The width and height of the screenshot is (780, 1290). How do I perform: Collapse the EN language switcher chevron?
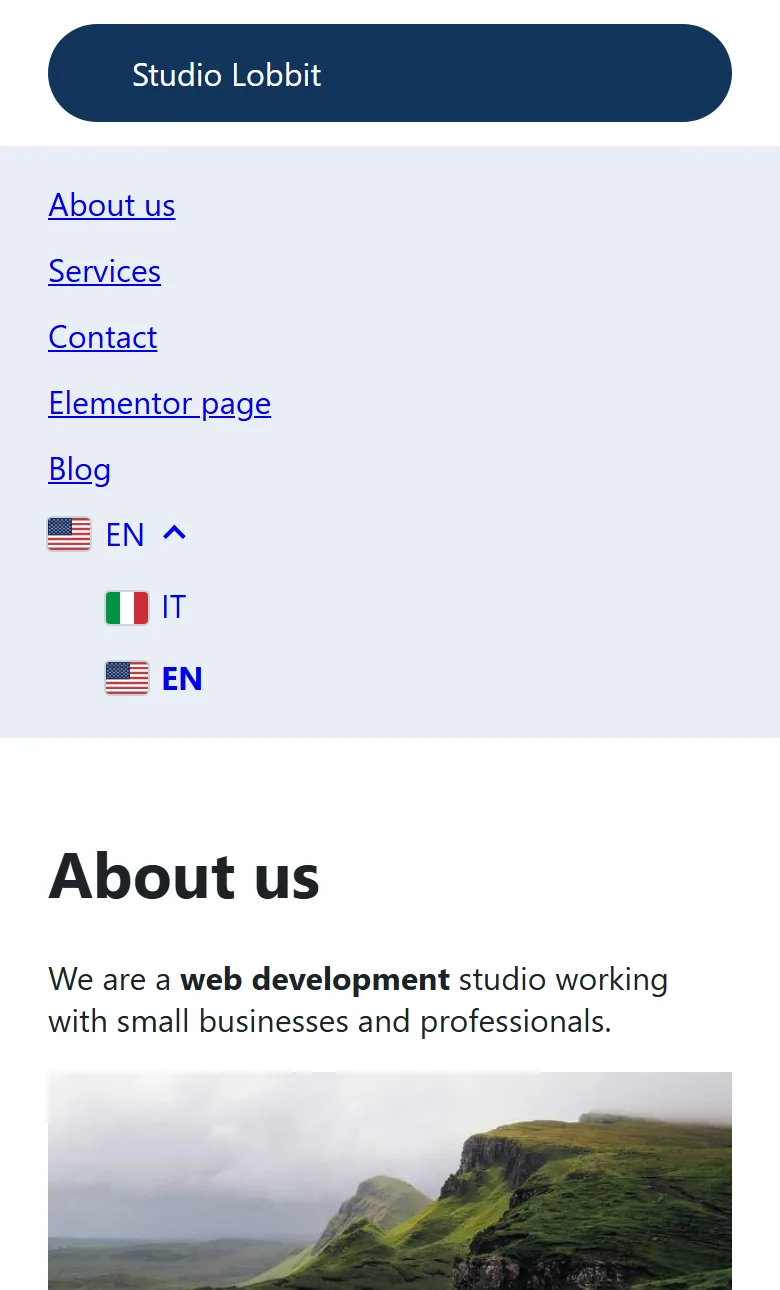(174, 534)
